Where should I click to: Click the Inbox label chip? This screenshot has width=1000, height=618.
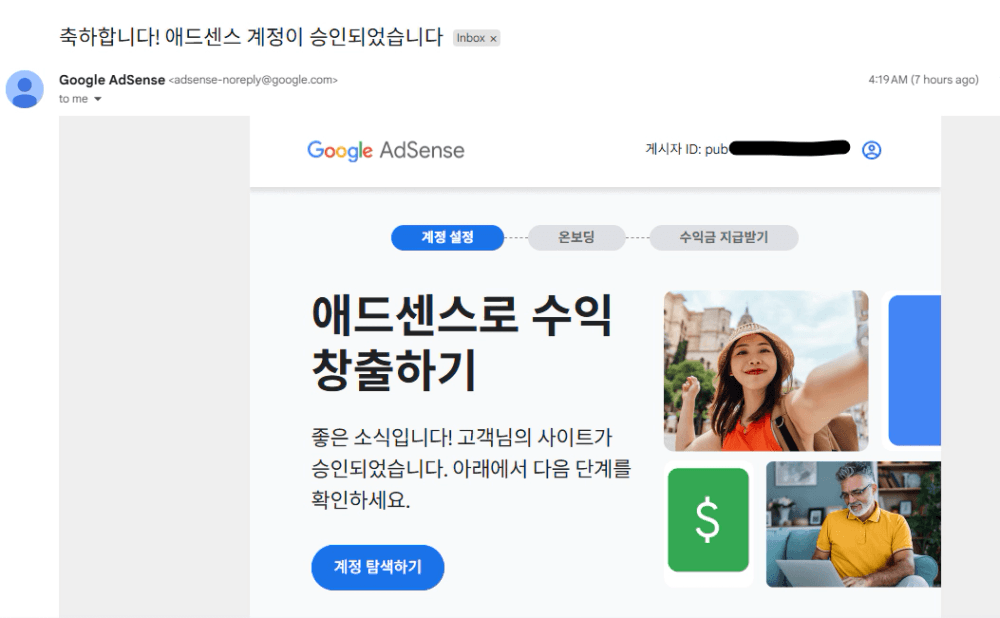tap(476, 38)
